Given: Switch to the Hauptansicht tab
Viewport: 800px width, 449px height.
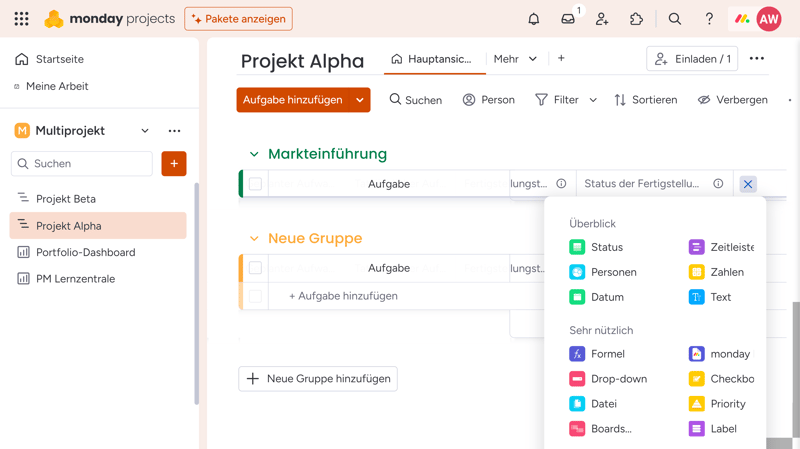Looking at the screenshot, I should click(x=431, y=59).
